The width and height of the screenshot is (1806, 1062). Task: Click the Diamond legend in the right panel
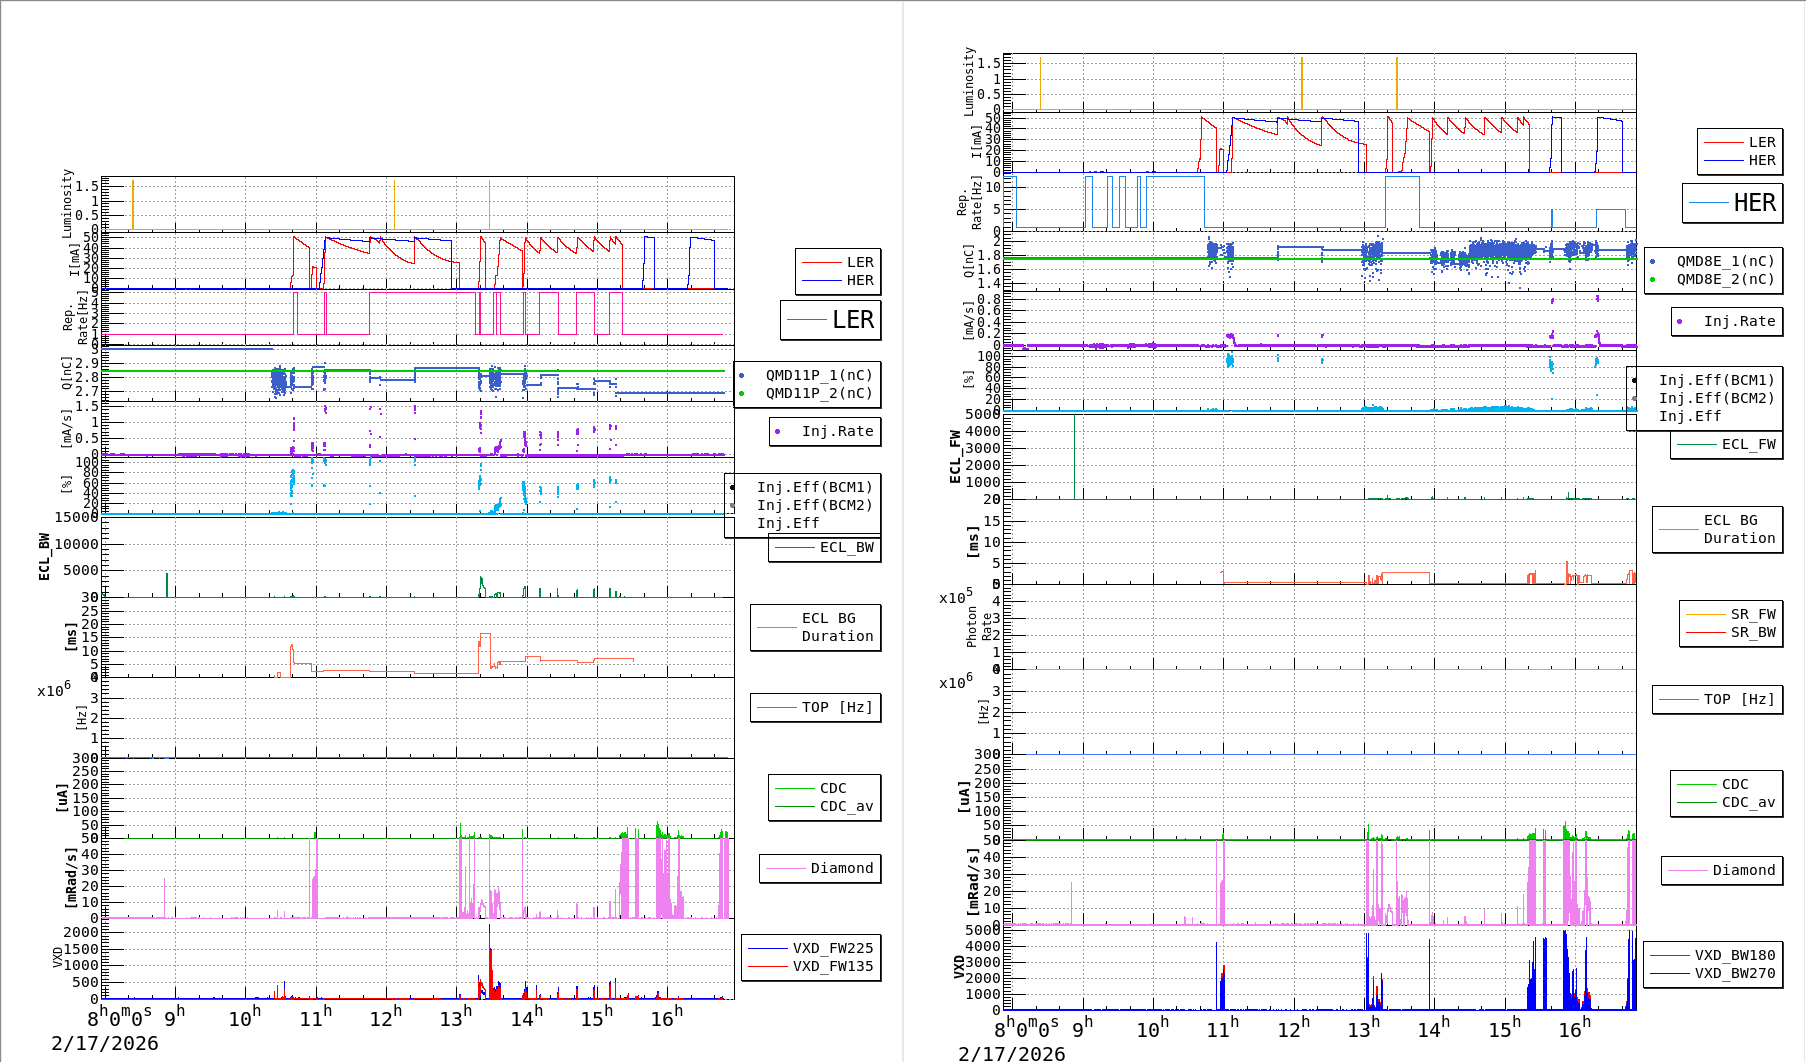point(1742,870)
